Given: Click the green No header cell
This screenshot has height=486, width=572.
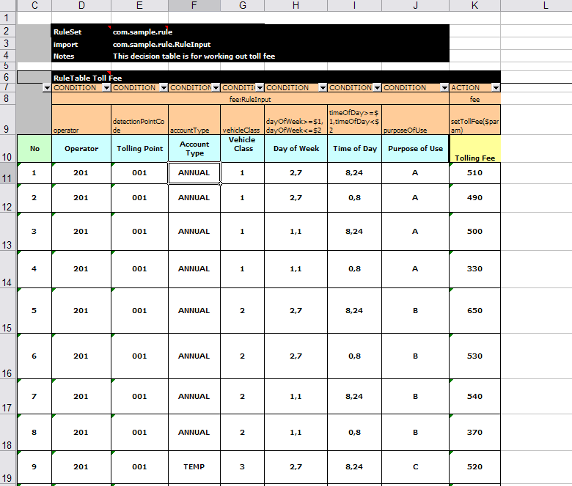Looking at the screenshot, I should pos(34,148).
